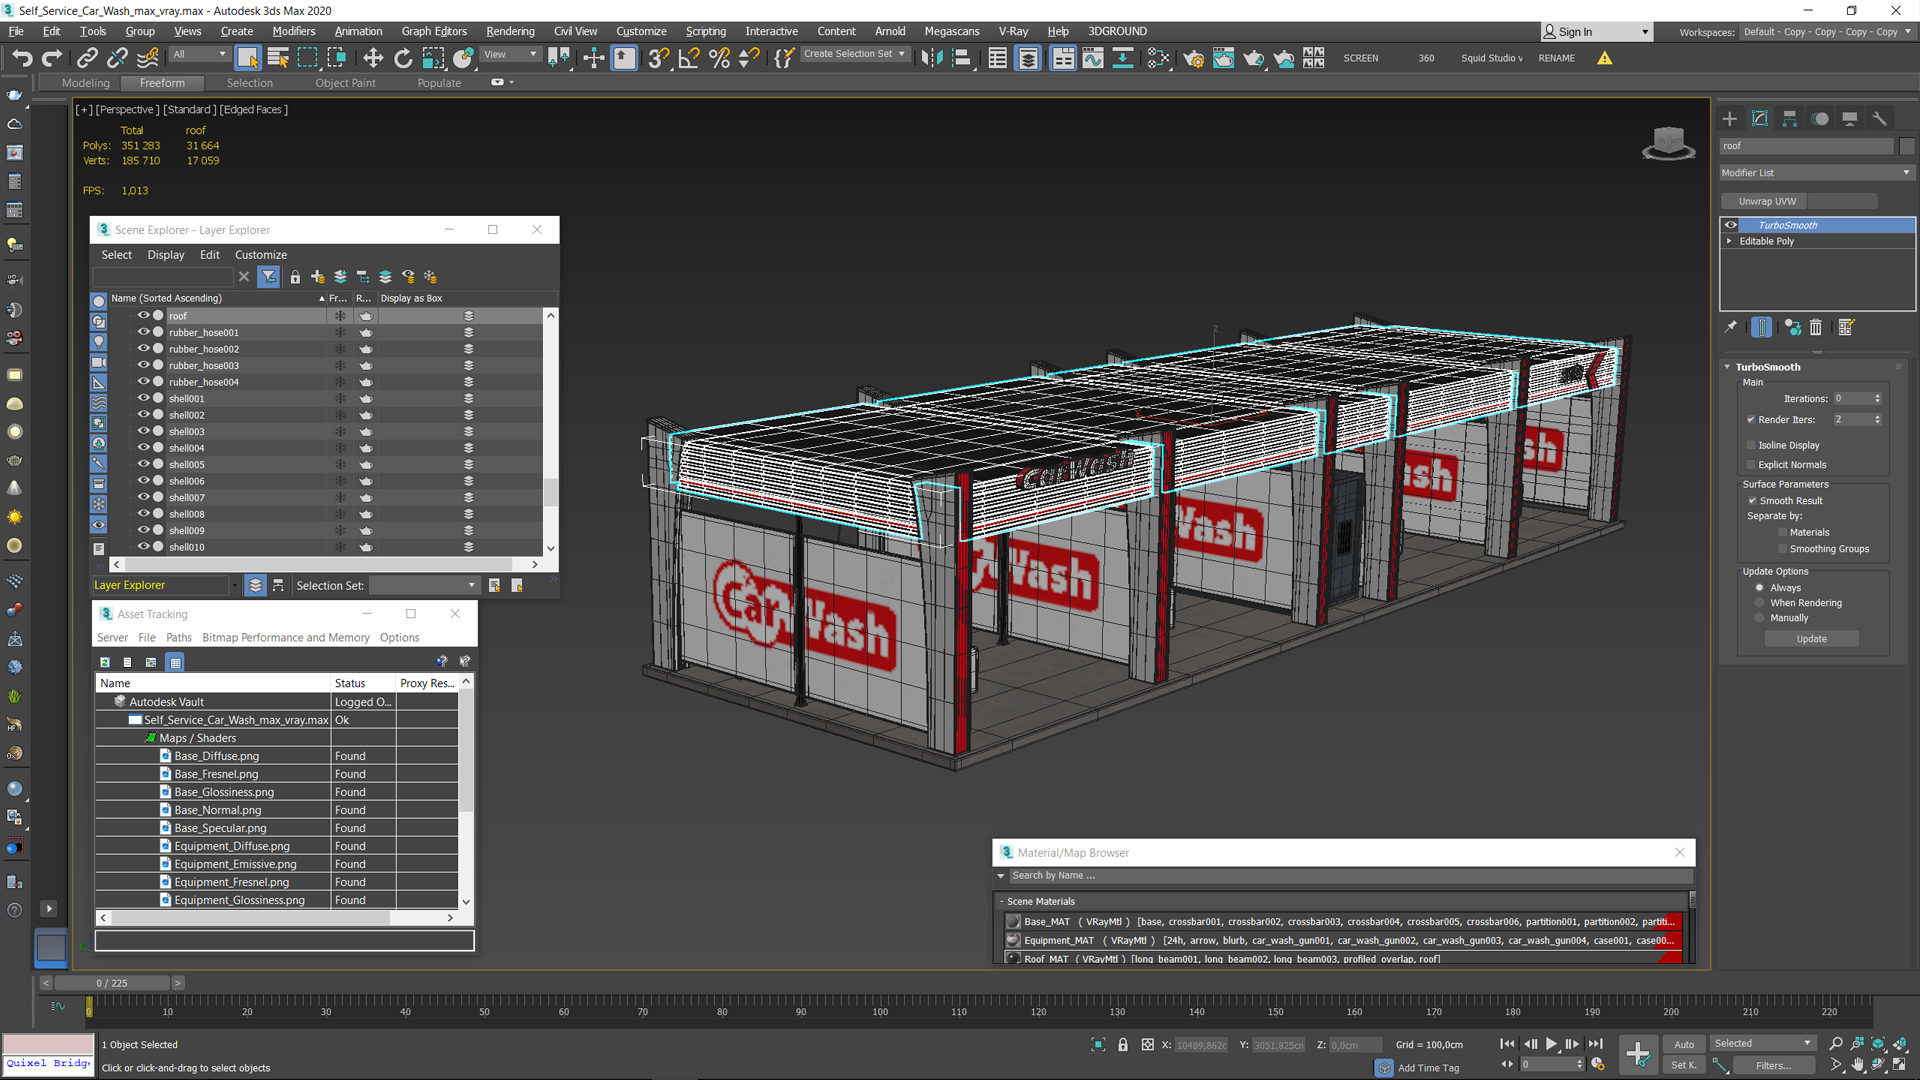Screen dimensions: 1920x1080
Task: Collapse the TurboSmooth rollout
Action: point(1727,367)
